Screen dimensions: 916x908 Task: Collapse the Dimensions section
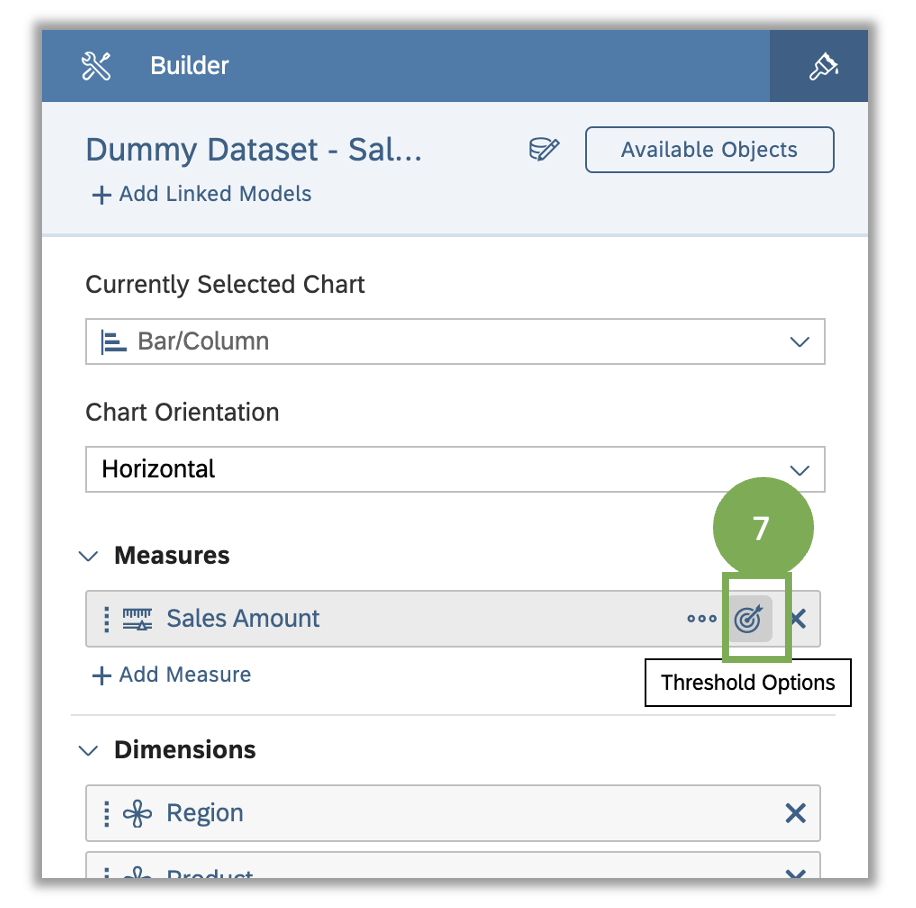coord(88,750)
